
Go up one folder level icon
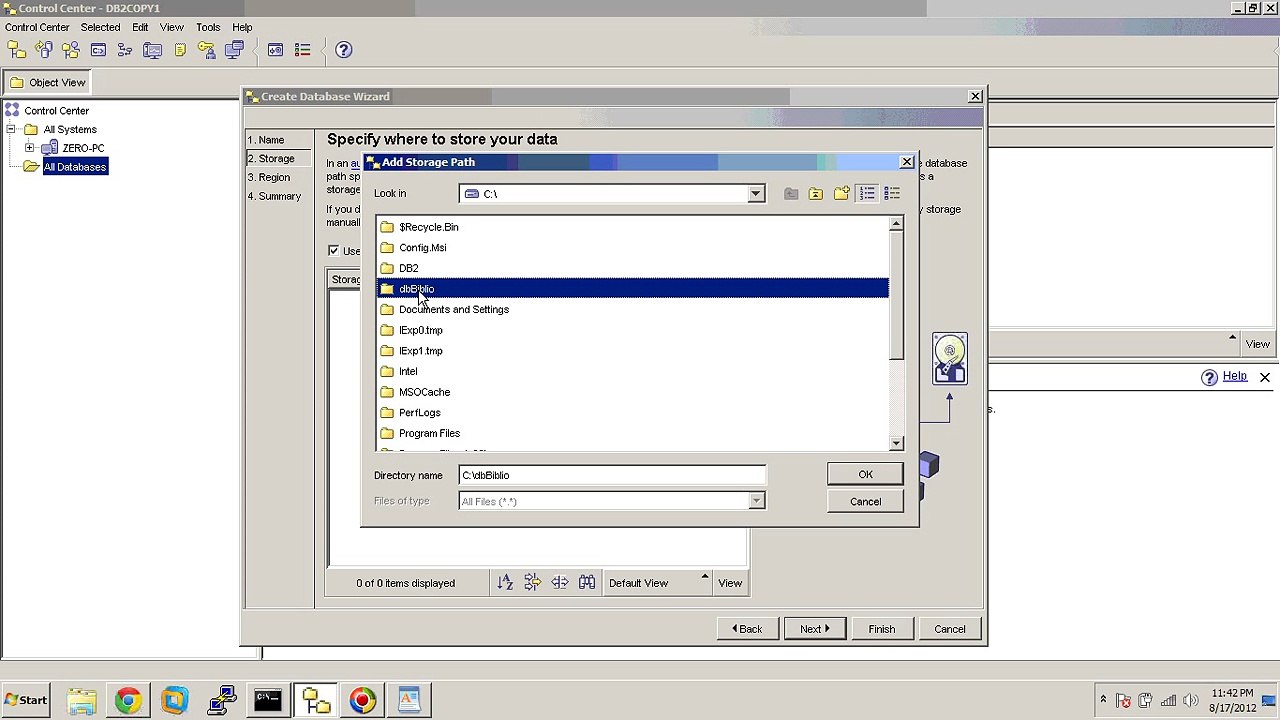click(x=791, y=194)
